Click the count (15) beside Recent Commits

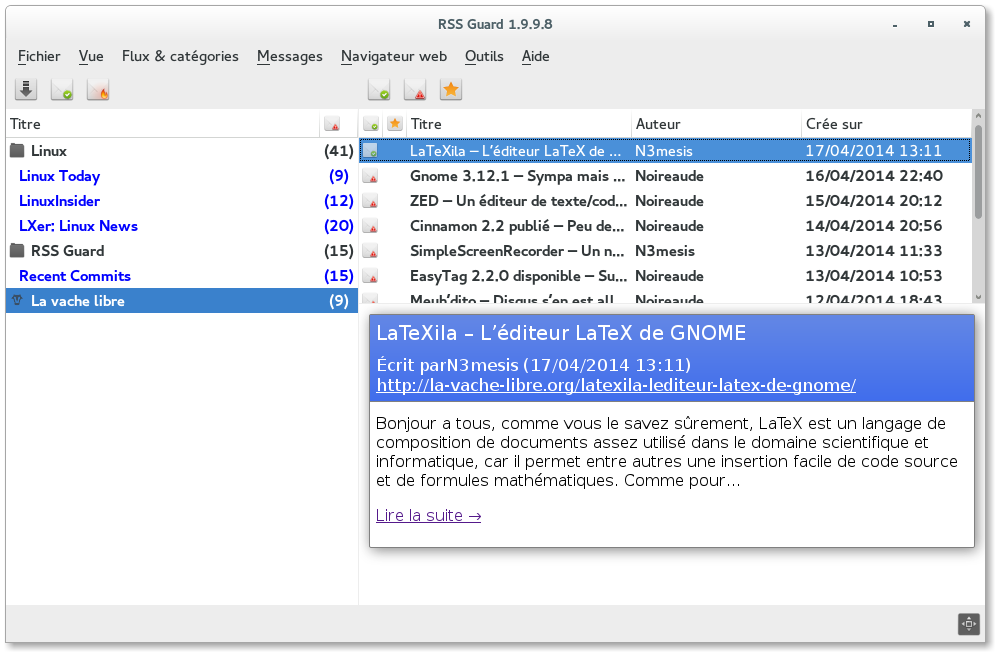[x=339, y=276]
